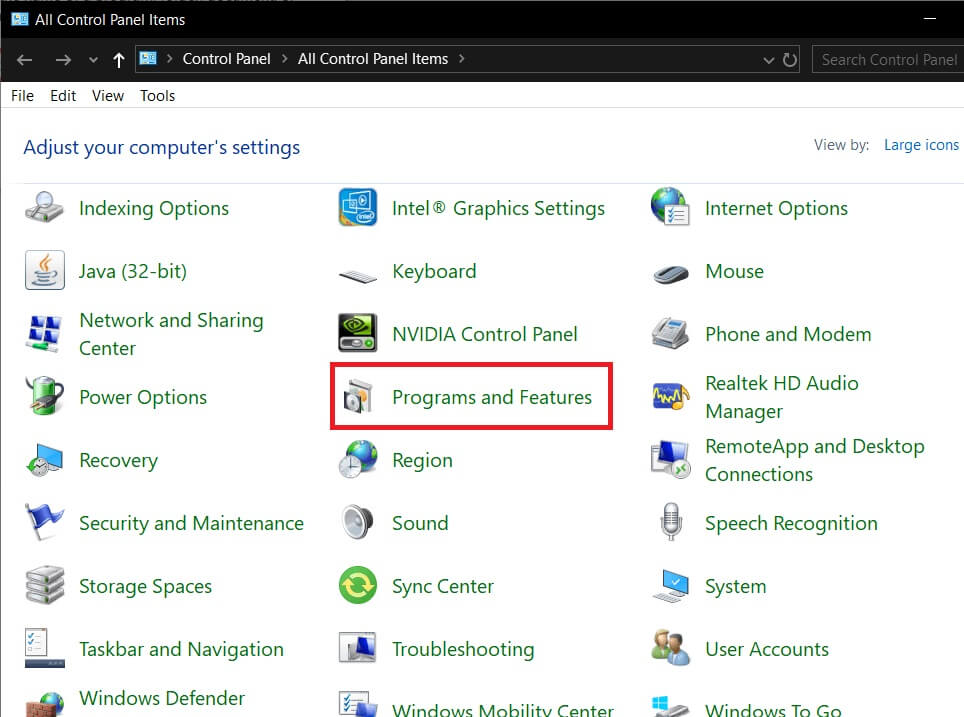Open the User Accounts link text
Image resolution: width=964 pixels, height=717 pixels.
pos(767,649)
